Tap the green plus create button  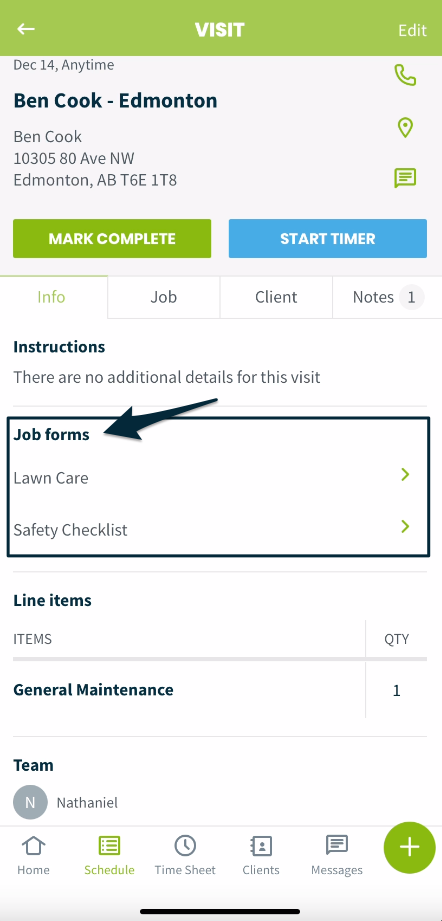tap(410, 847)
